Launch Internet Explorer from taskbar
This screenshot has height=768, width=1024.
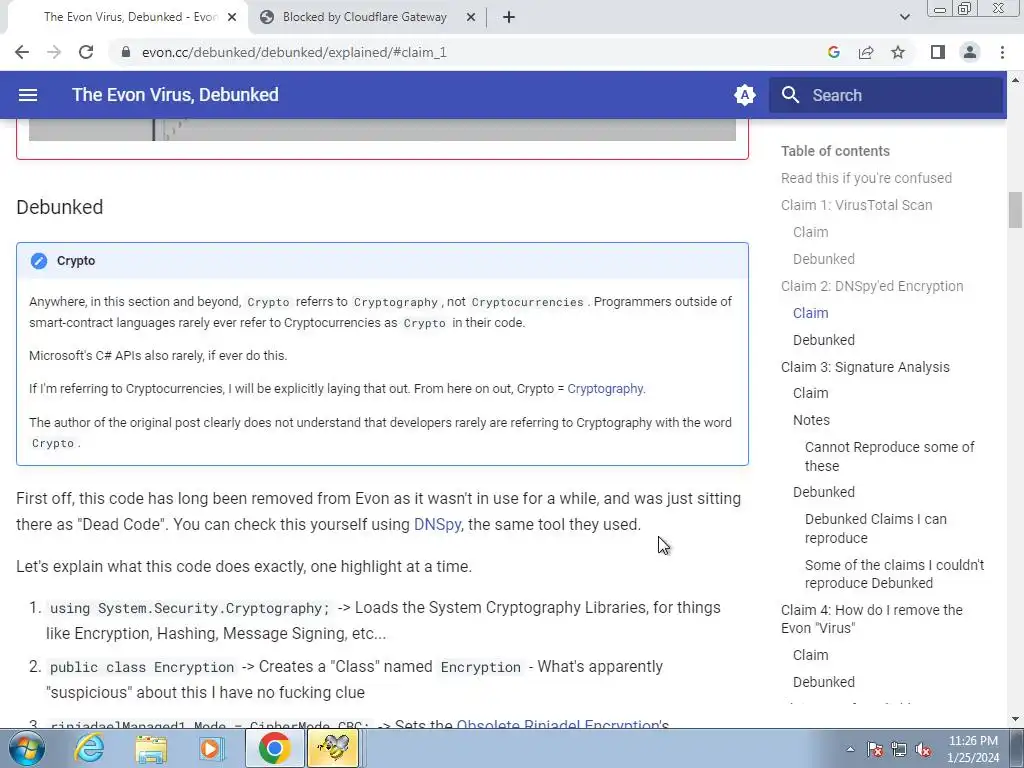point(89,748)
